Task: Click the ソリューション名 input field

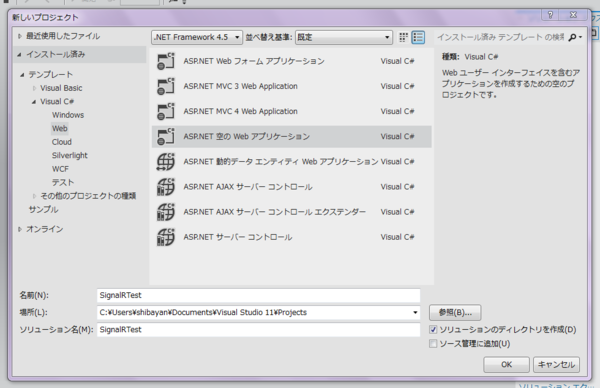Action: [258, 329]
